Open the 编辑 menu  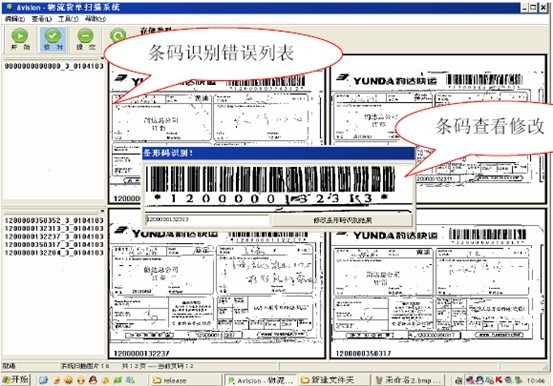[x=15, y=19]
